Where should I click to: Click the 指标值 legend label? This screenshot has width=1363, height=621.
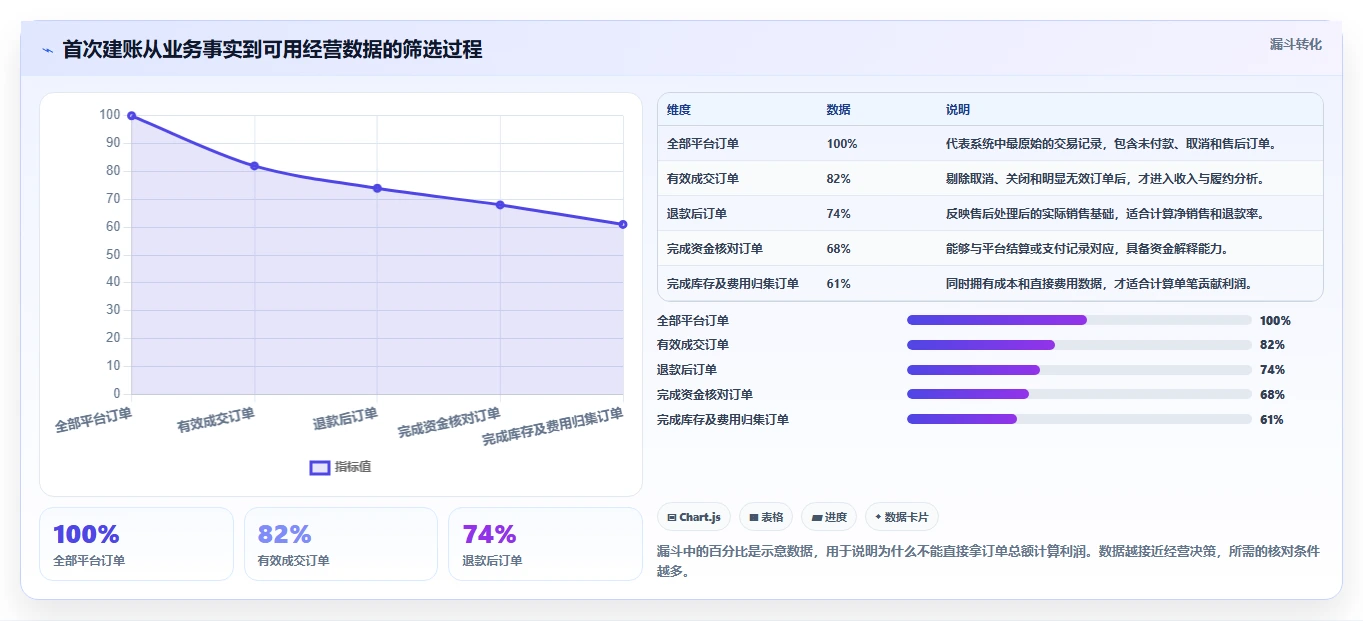click(x=353, y=467)
